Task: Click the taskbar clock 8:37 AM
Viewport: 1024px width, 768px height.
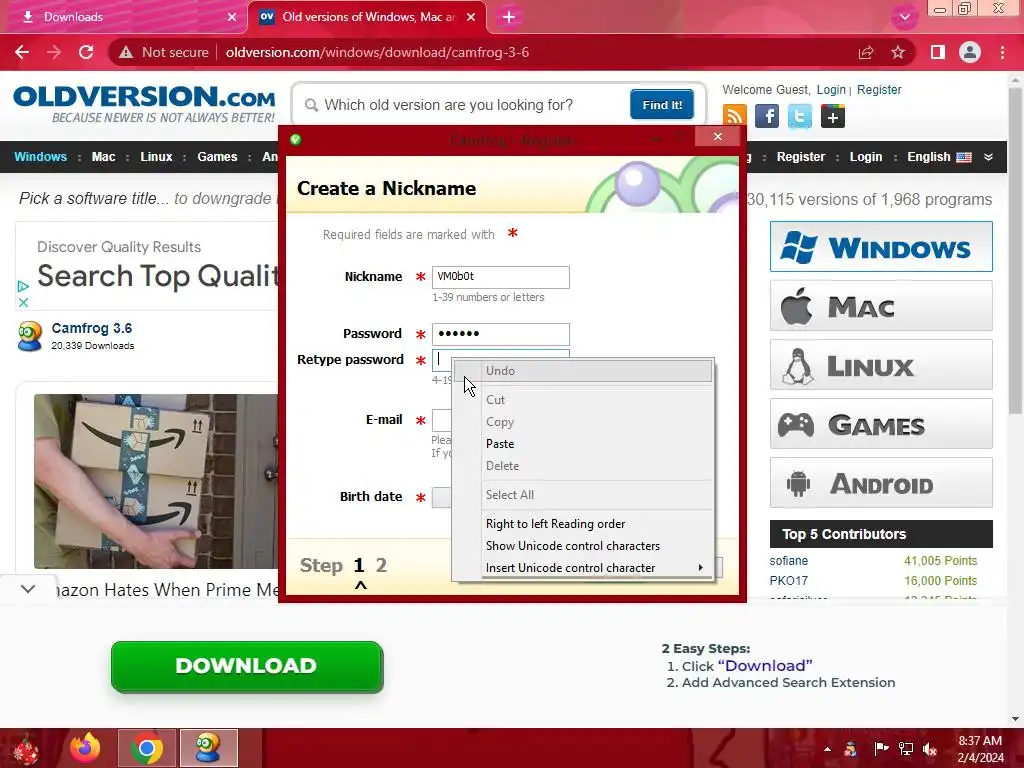Action: tap(980, 741)
